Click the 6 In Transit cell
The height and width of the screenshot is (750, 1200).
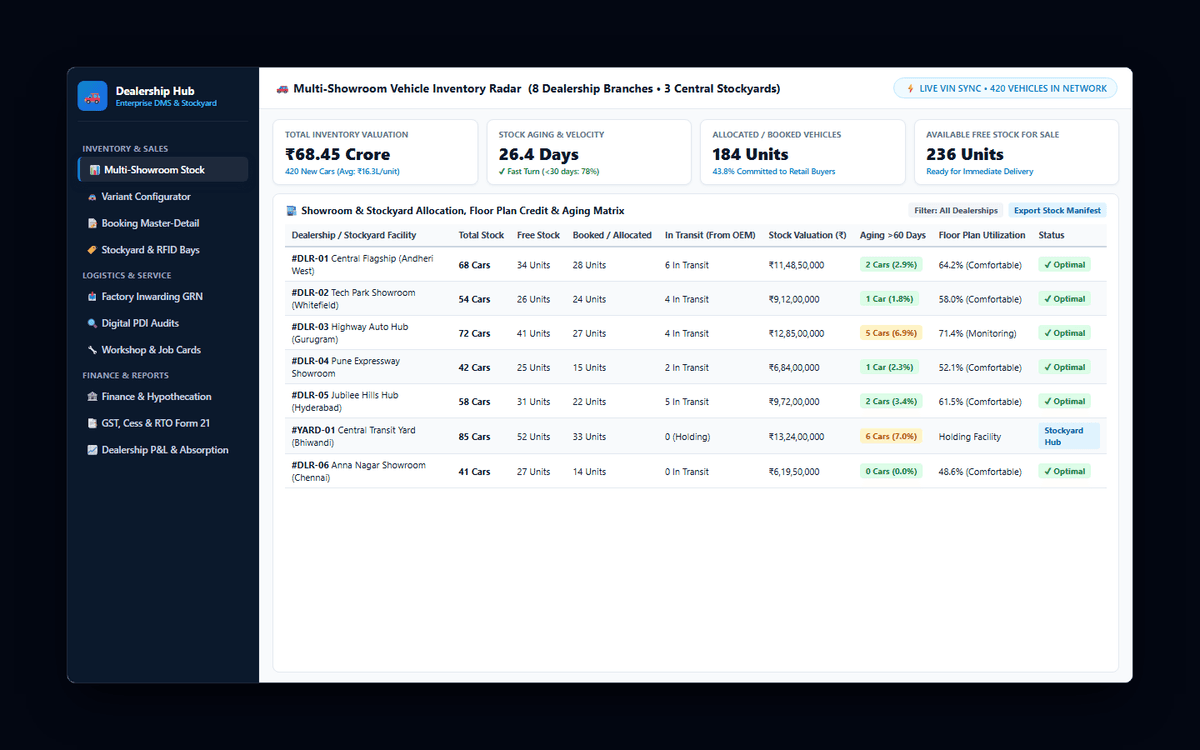687,265
